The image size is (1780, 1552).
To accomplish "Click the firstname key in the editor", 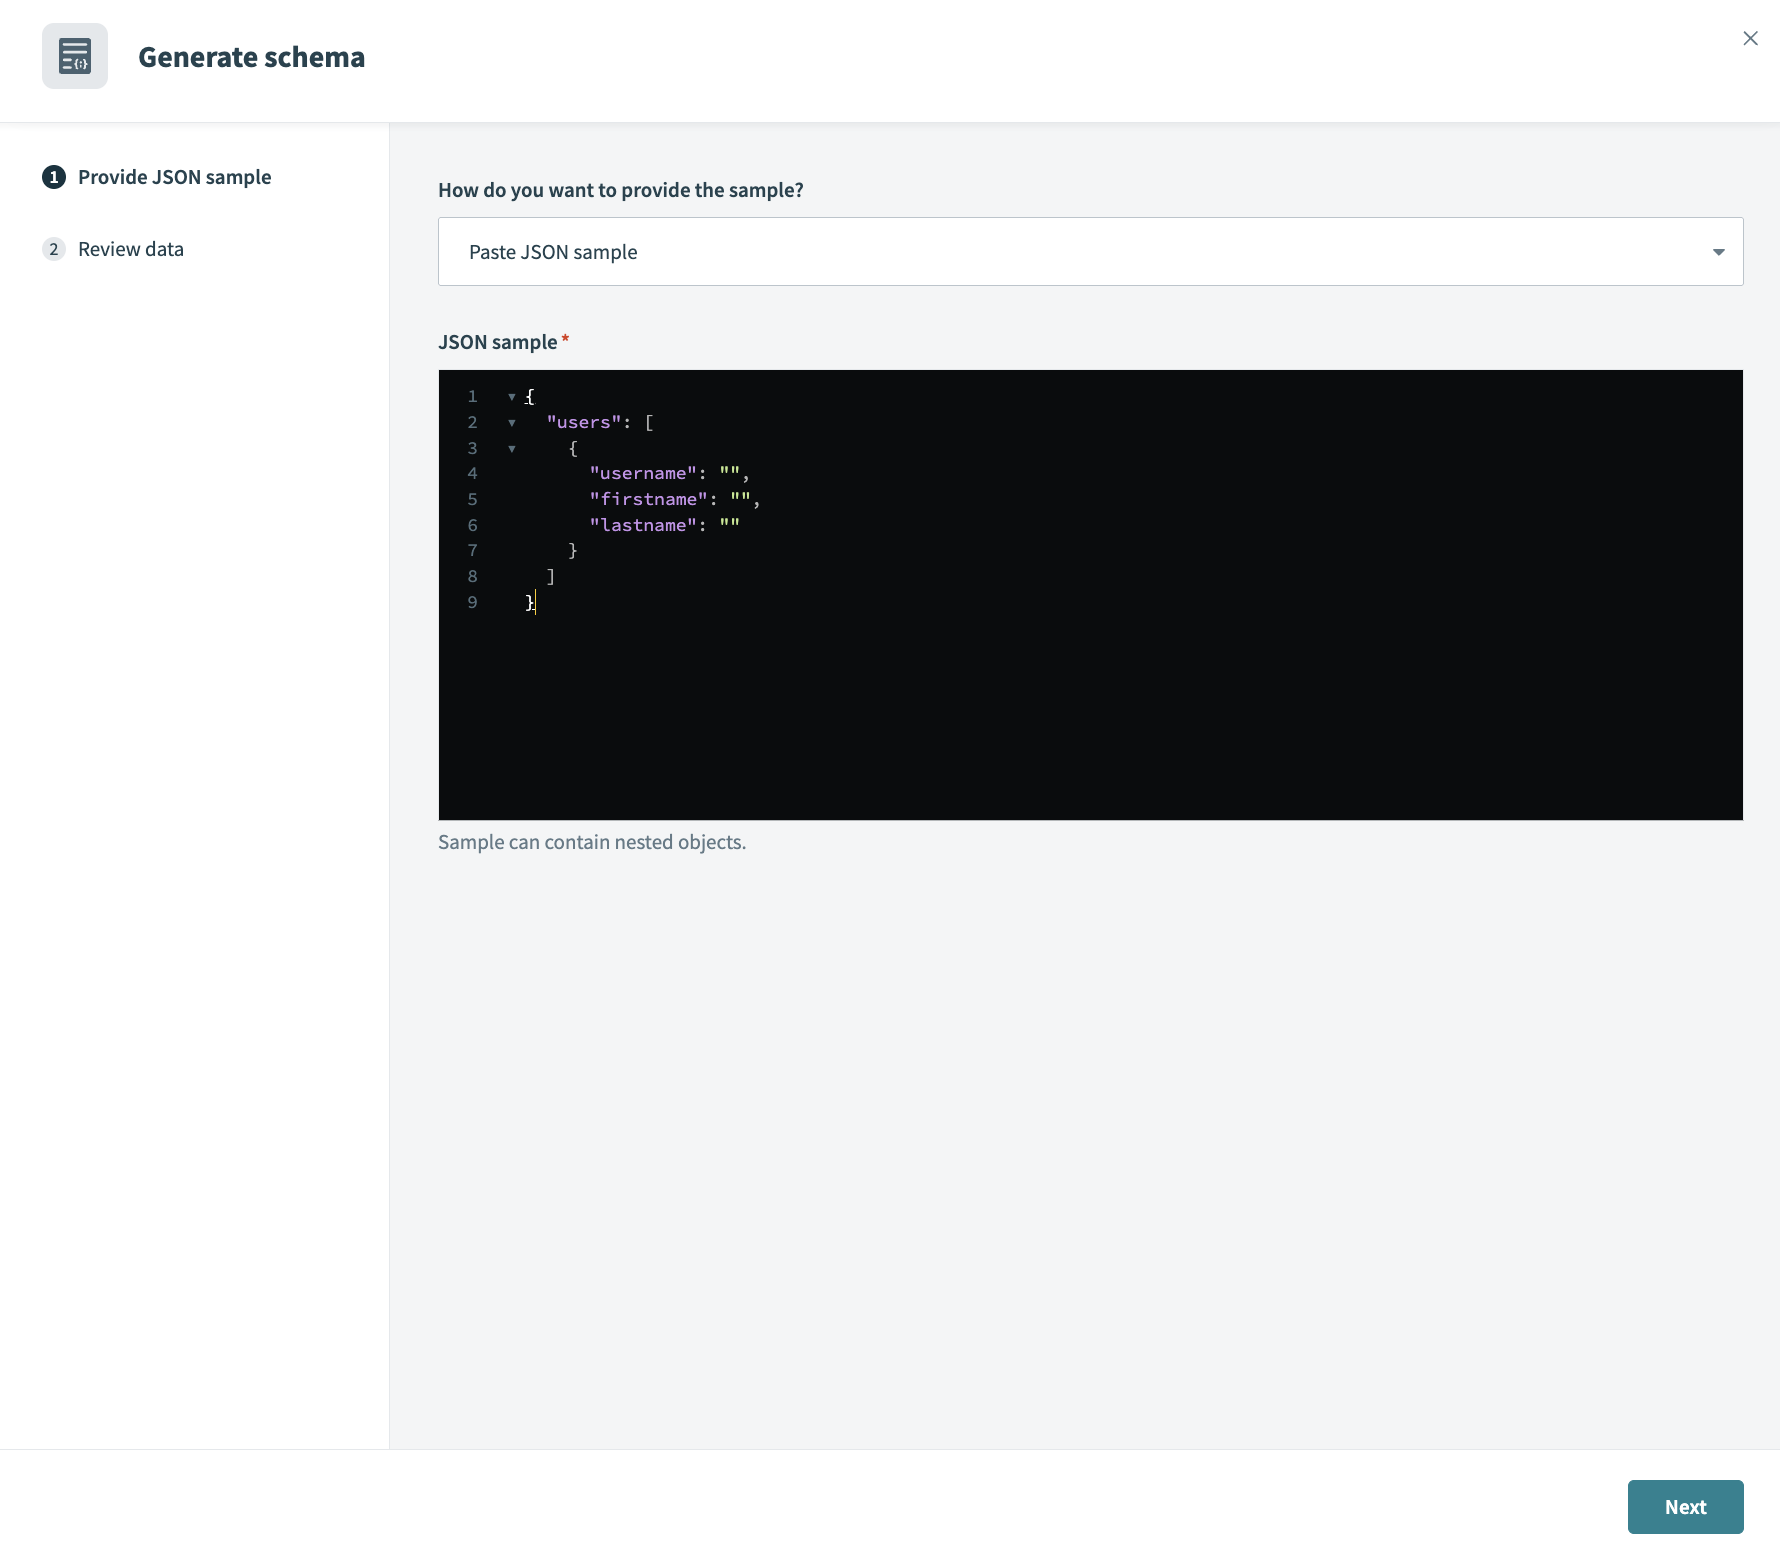I will (x=649, y=499).
